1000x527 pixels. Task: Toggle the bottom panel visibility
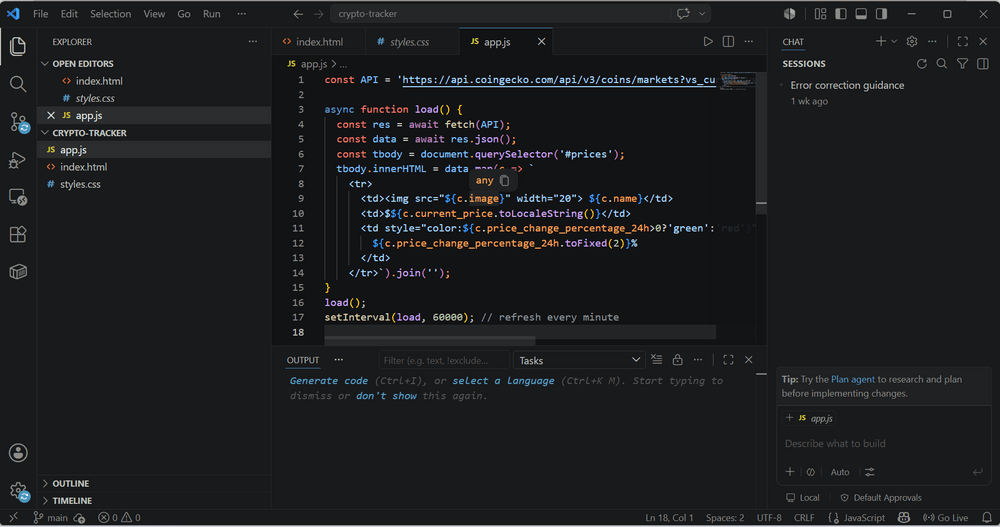pos(861,14)
